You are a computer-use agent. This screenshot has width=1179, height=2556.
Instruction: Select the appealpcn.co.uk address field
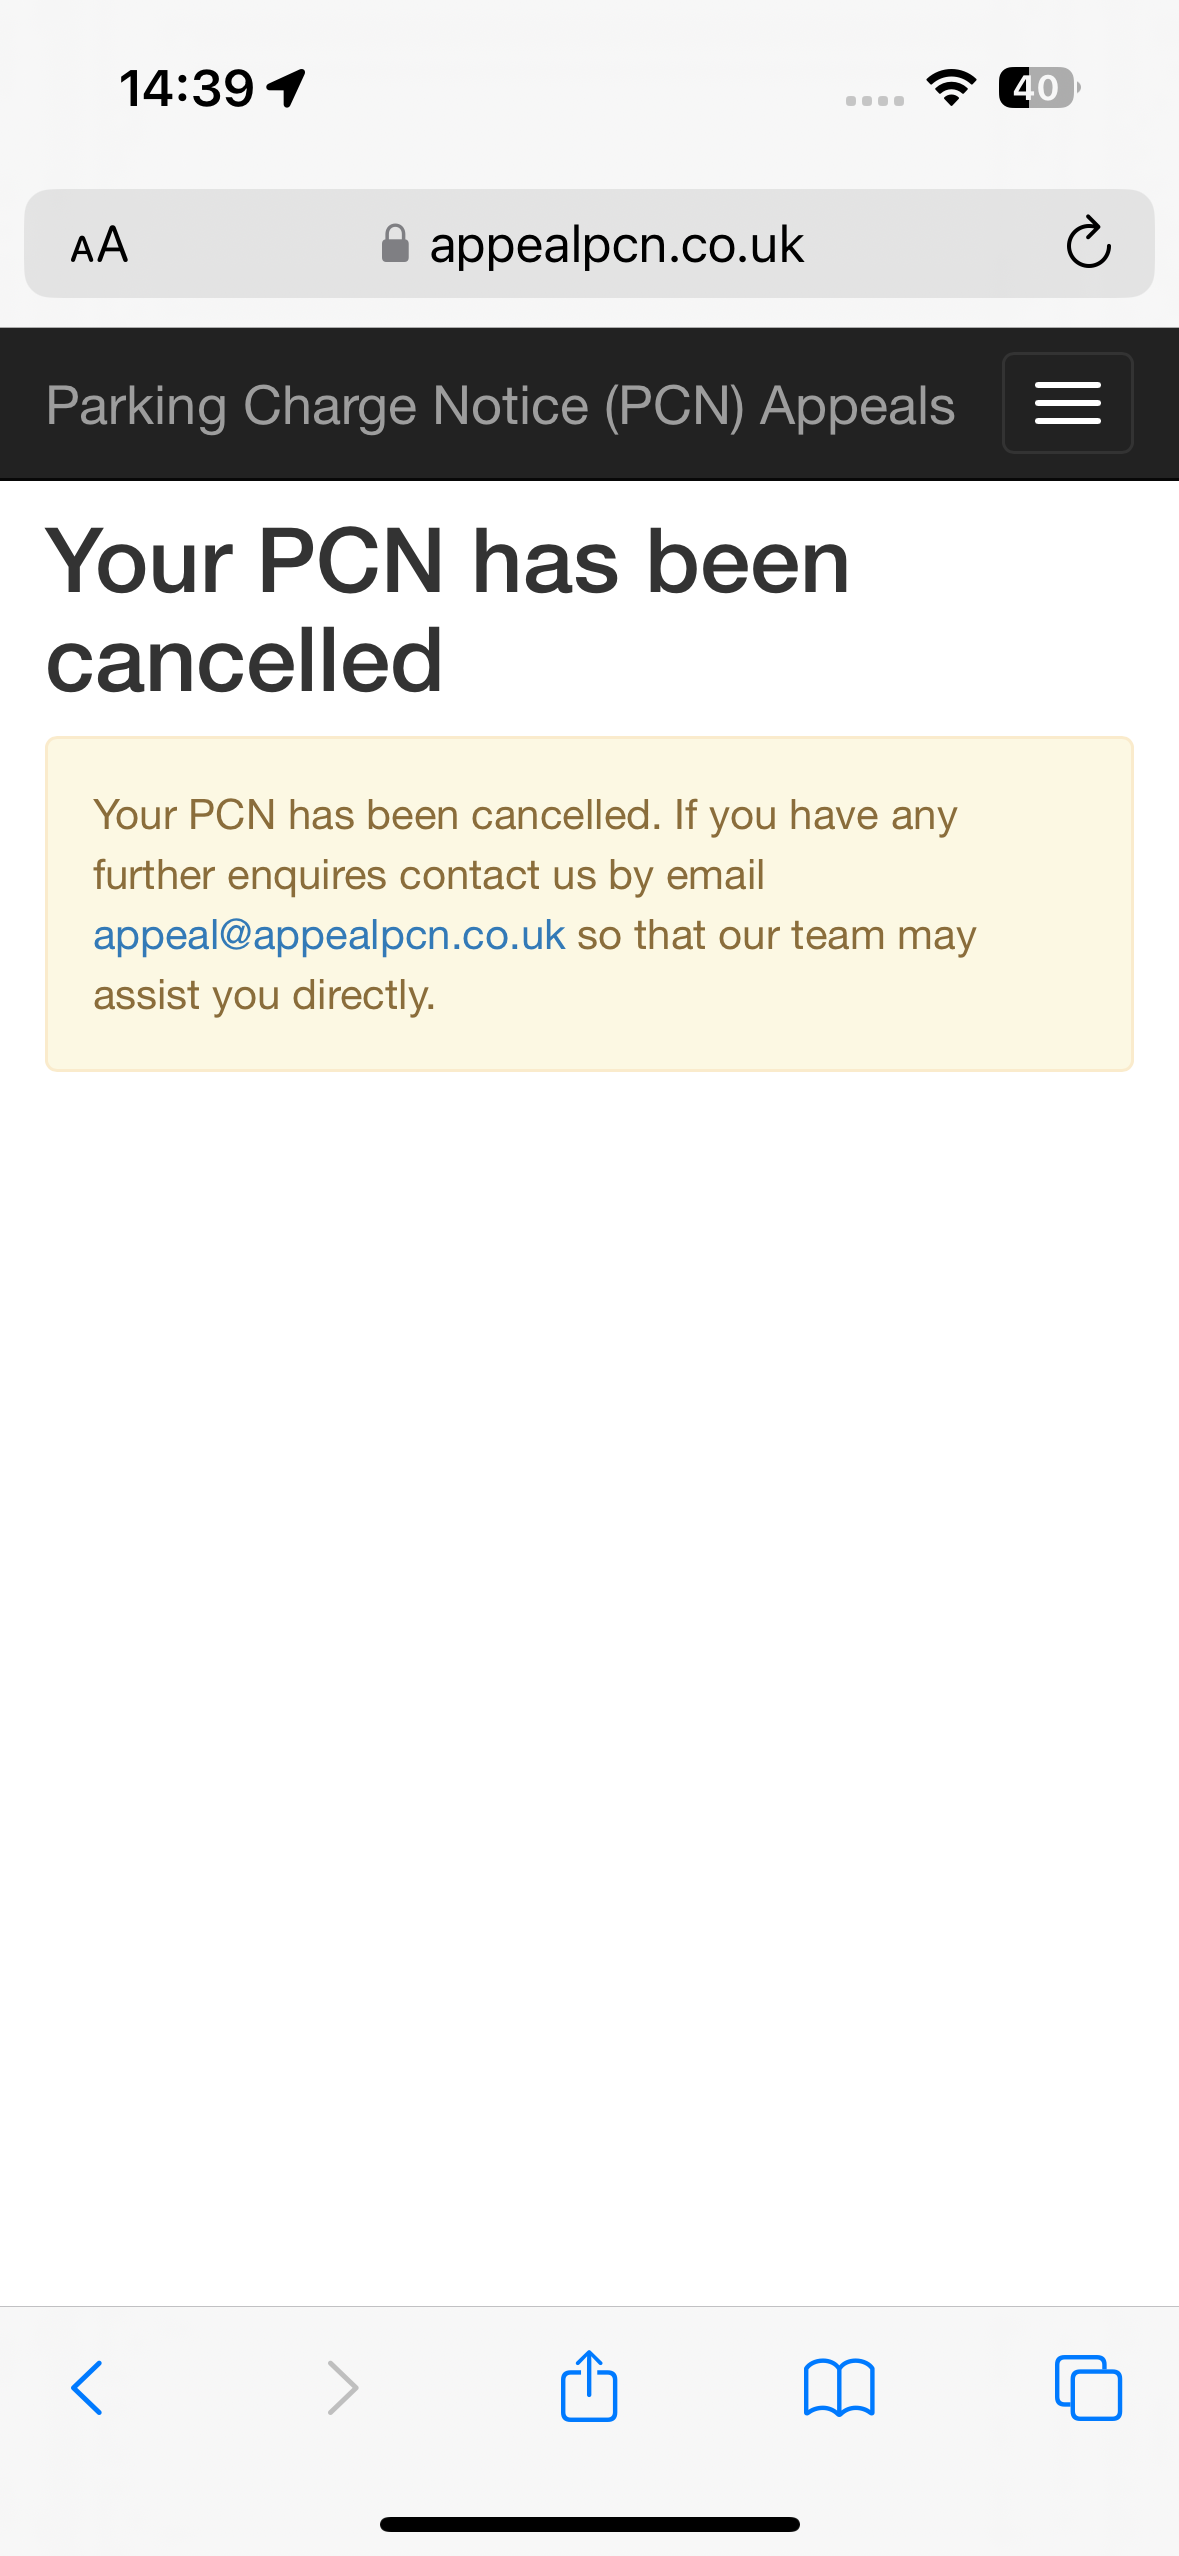pos(616,244)
